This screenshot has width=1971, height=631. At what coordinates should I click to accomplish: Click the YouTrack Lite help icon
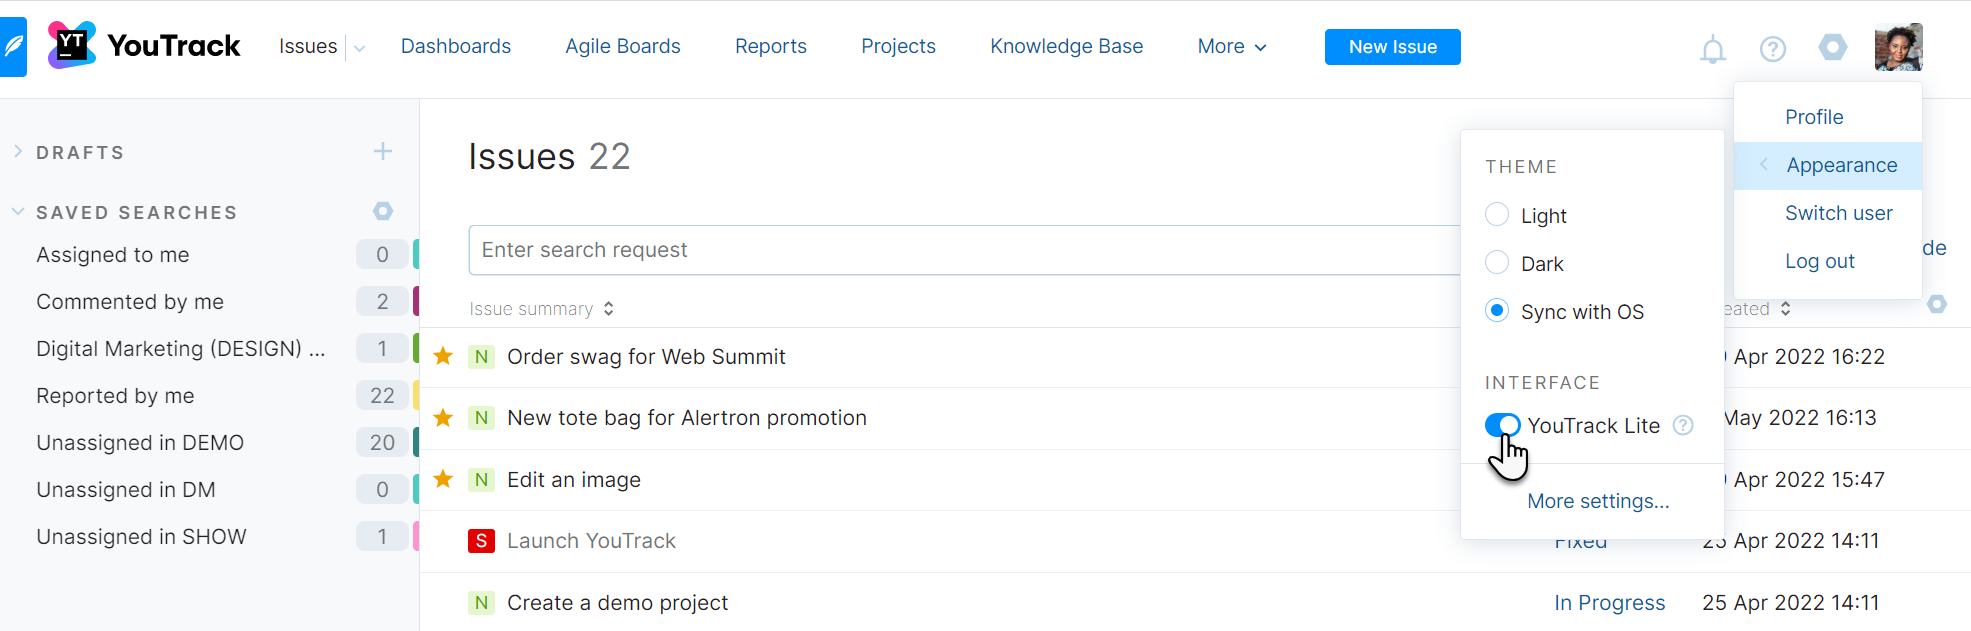(1684, 425)
